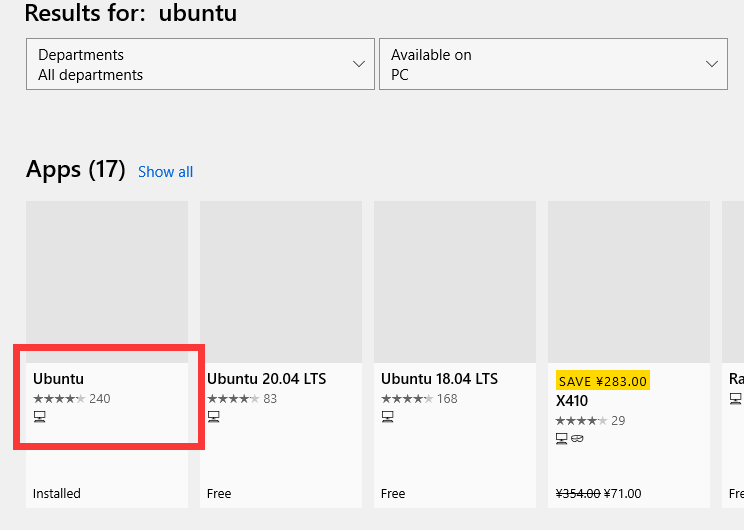The width and height of the screenshot is (744, 530).
Task: Click the struck-through ¥354.00 original price
Action: point(578,494)
